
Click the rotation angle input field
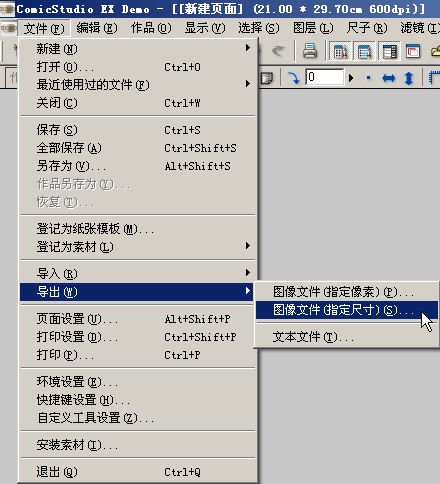325,77
